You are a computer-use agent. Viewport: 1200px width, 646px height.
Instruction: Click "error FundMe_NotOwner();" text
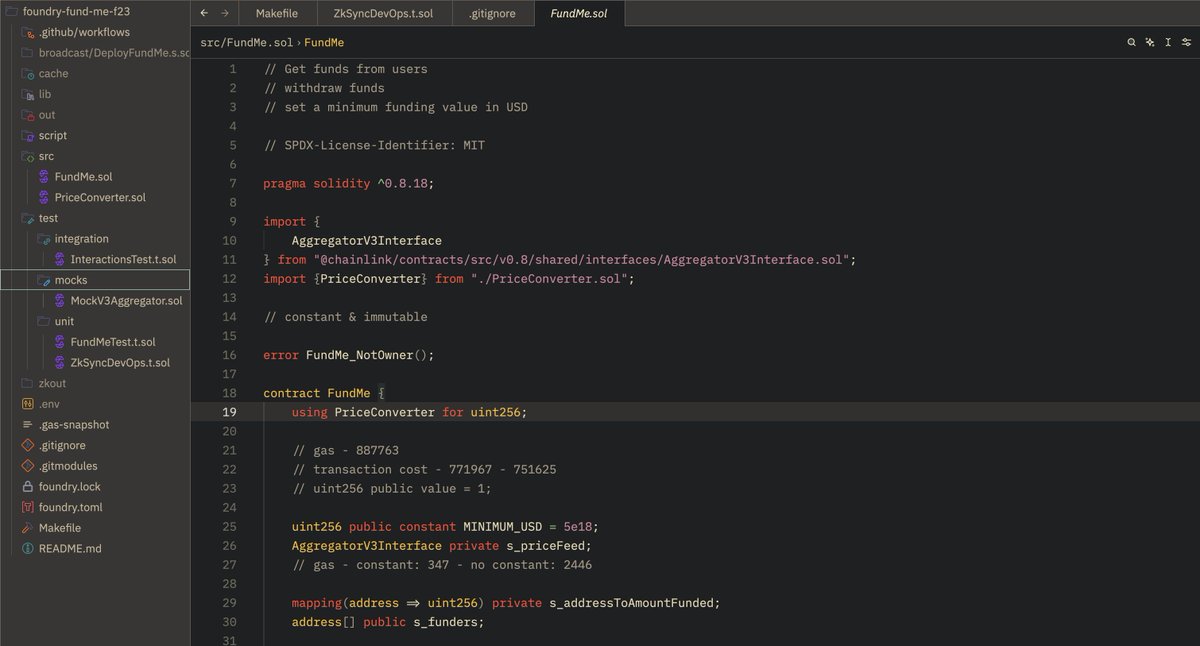349,355
